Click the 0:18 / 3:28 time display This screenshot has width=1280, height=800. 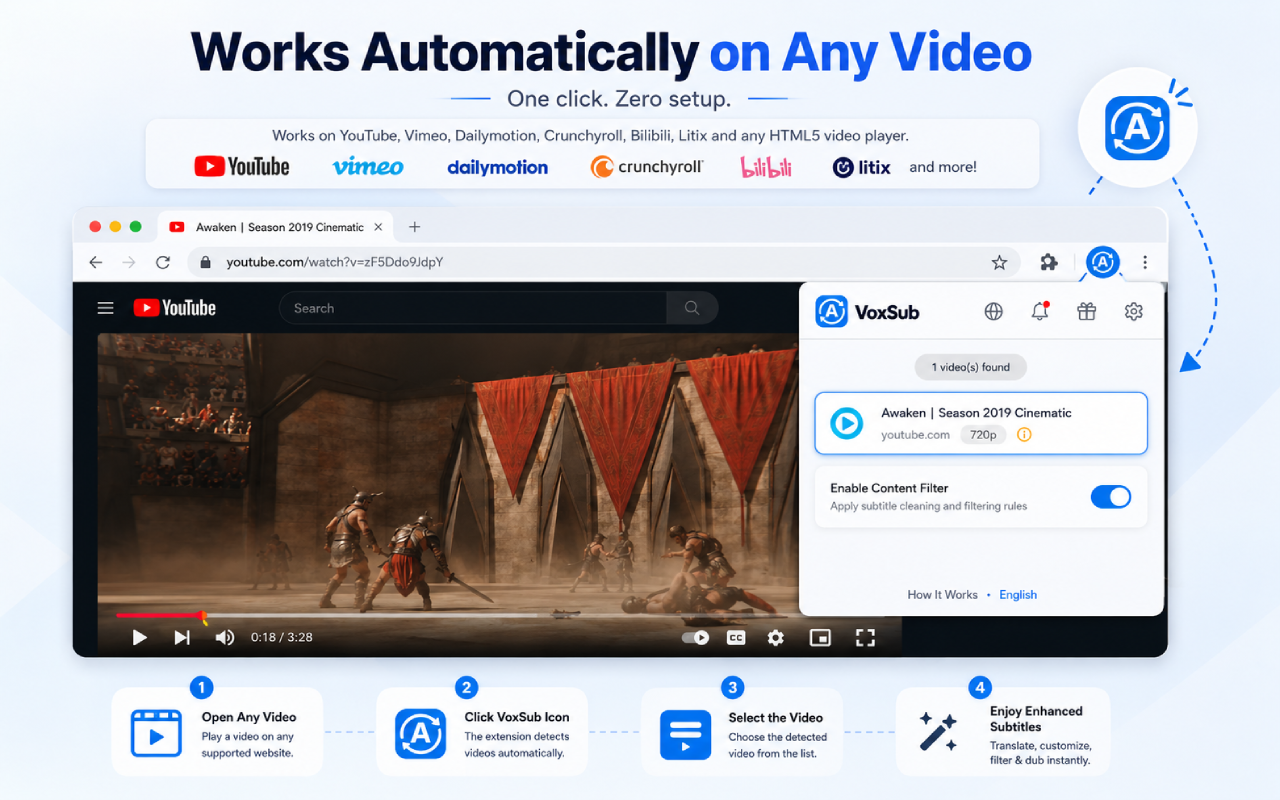(x=282, y=637)
